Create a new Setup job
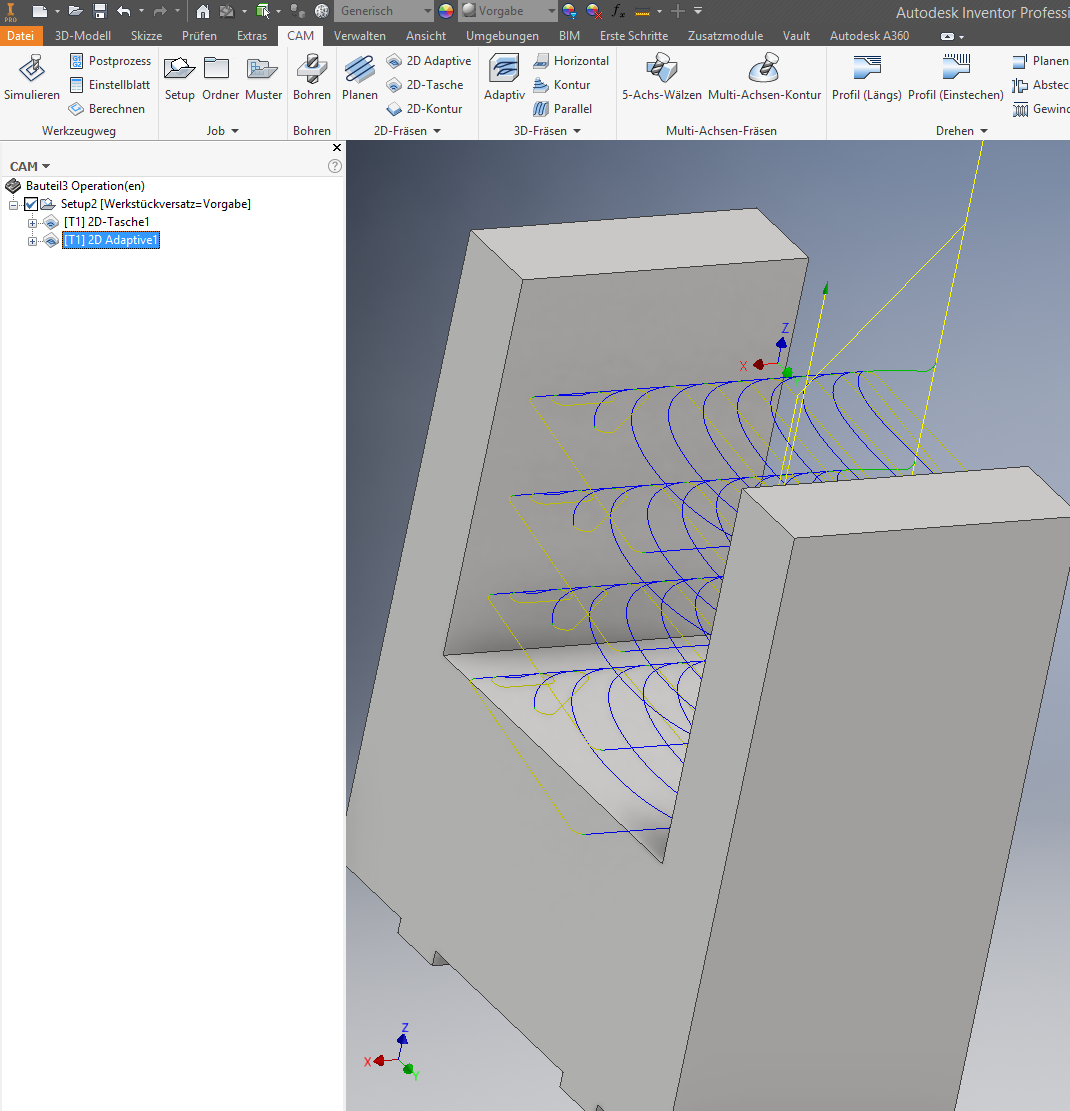 pos(179,77)
